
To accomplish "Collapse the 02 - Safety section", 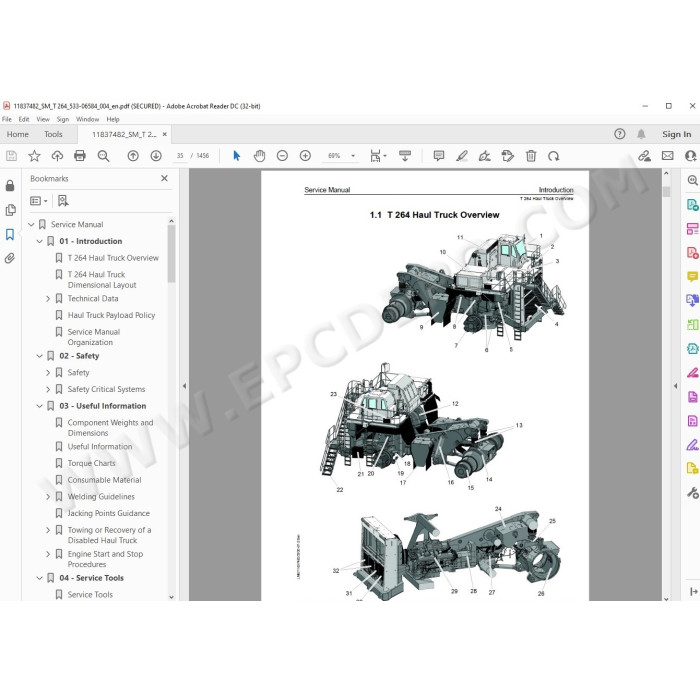I will click(39, 356).
